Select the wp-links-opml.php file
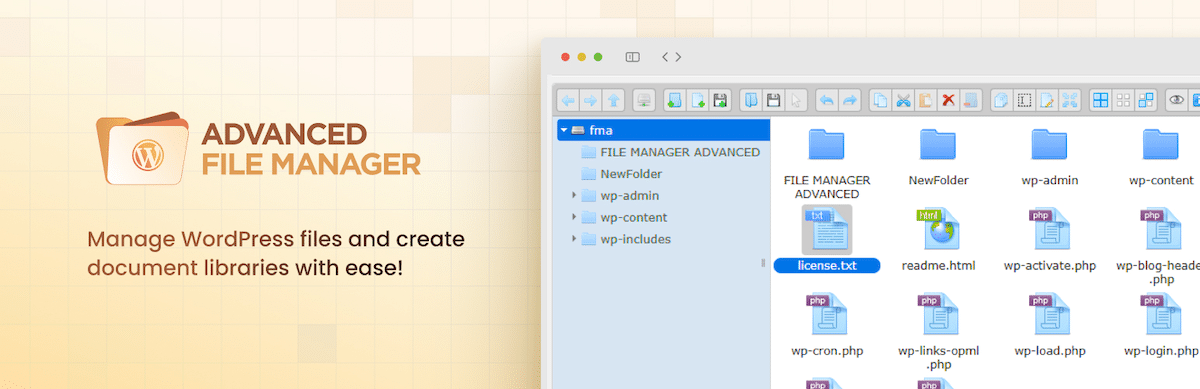Screen dimensions: 1200x389 click(x=938, y=331)
